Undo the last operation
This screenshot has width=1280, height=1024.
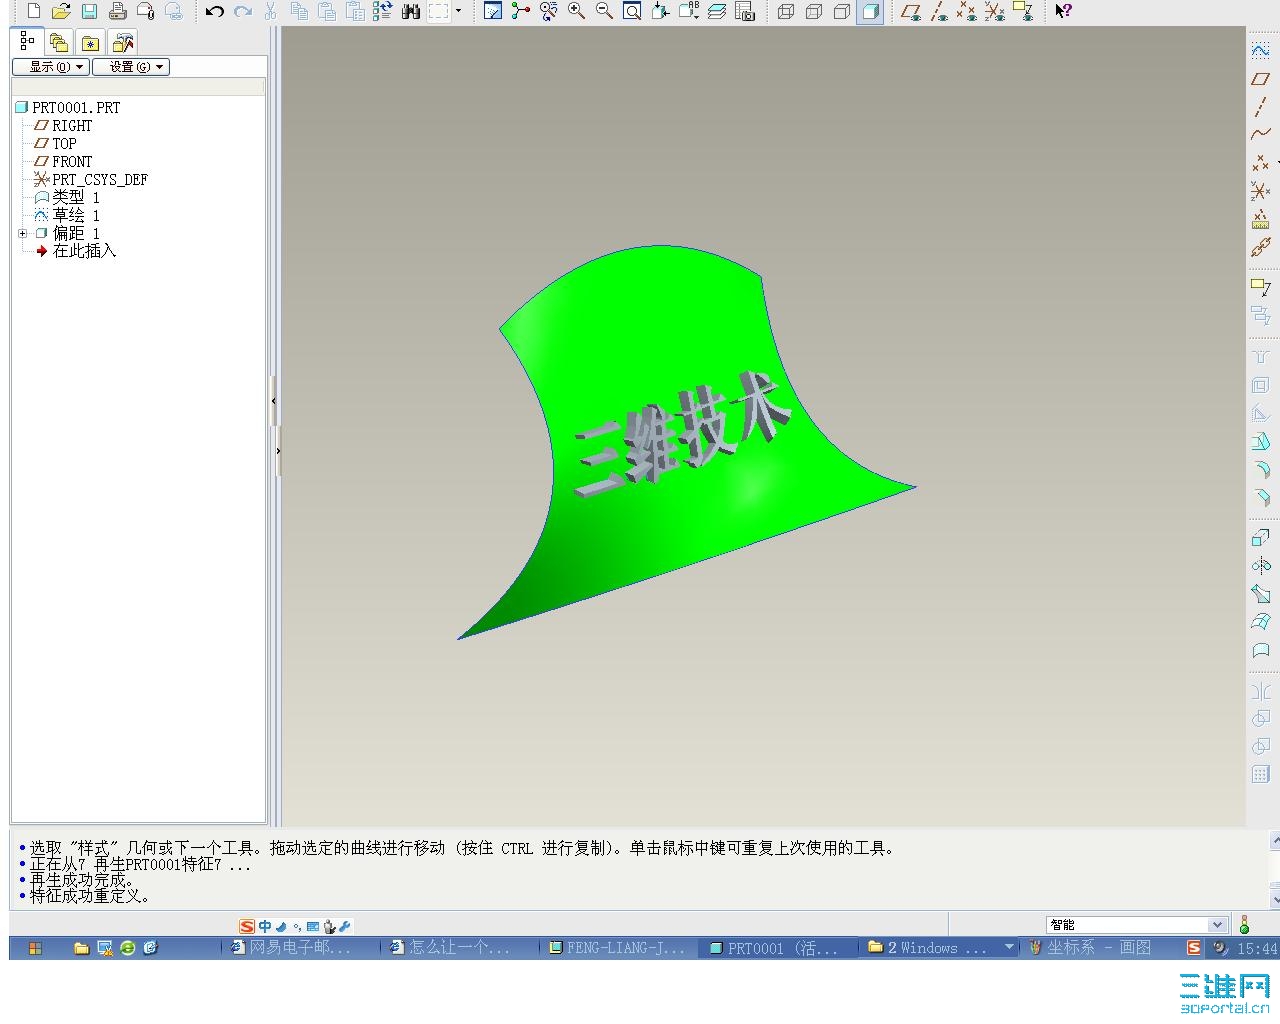click(x=214, y=11)
